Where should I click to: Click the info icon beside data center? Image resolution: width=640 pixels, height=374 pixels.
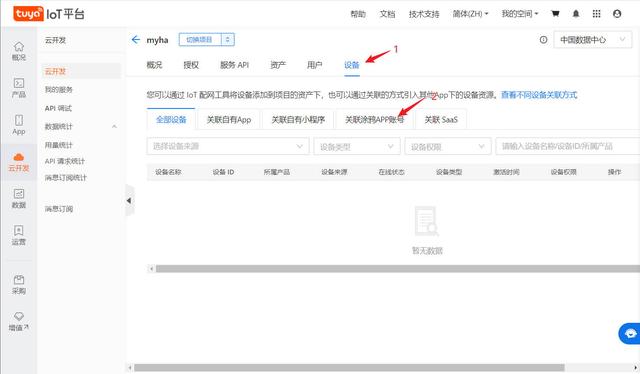(x=543, y=40)
